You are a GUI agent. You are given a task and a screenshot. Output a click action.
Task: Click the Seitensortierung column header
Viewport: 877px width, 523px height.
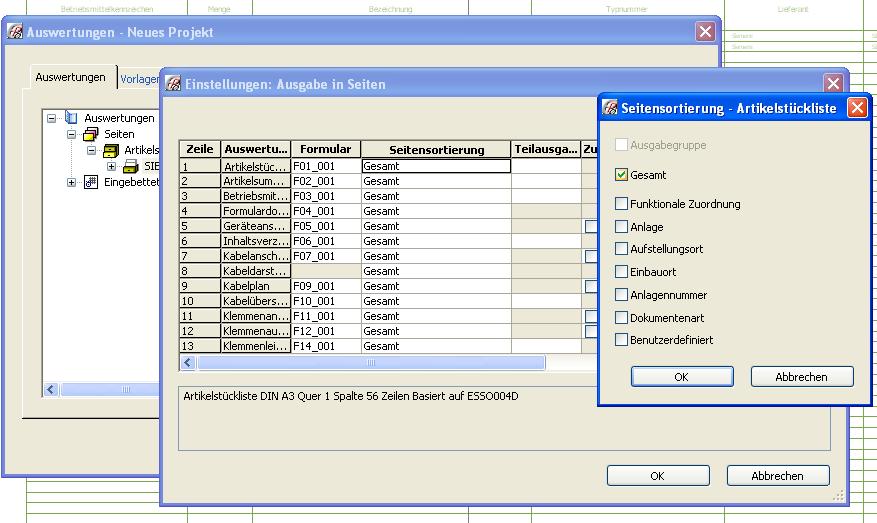[436, 149]
